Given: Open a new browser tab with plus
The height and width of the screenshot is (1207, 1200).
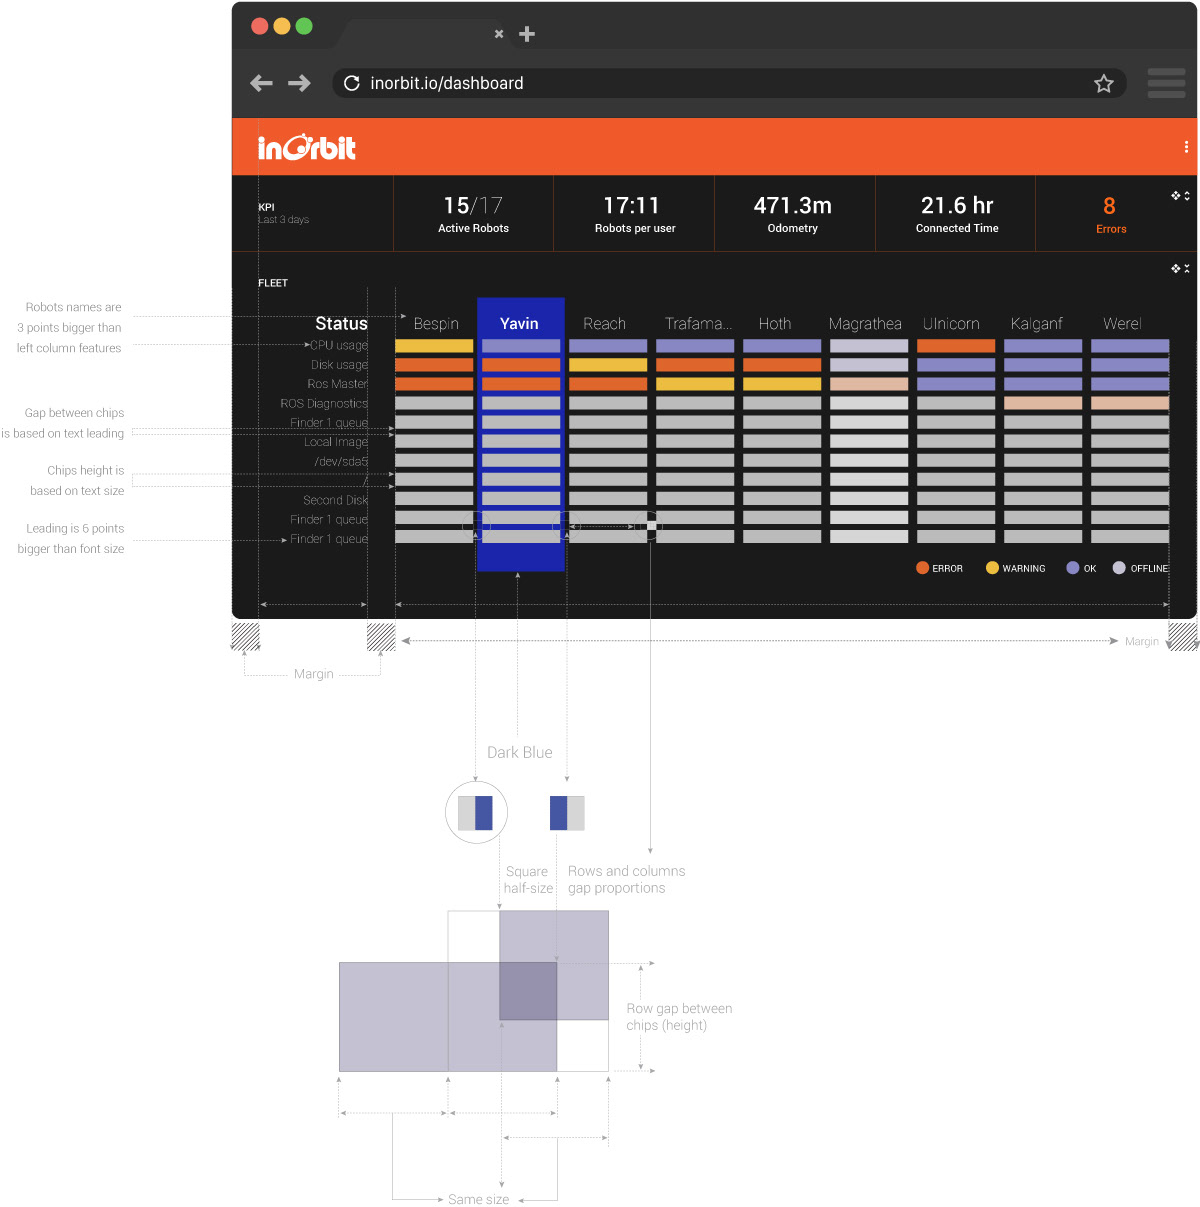Looking at the screenshot, I should (x=527, y=34).
